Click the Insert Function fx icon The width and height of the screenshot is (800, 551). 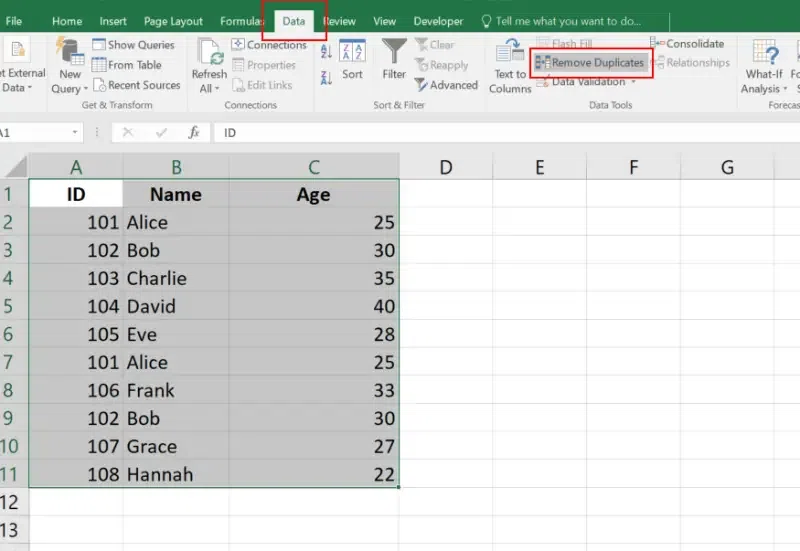pyautogui.click(x=194, y=132)
